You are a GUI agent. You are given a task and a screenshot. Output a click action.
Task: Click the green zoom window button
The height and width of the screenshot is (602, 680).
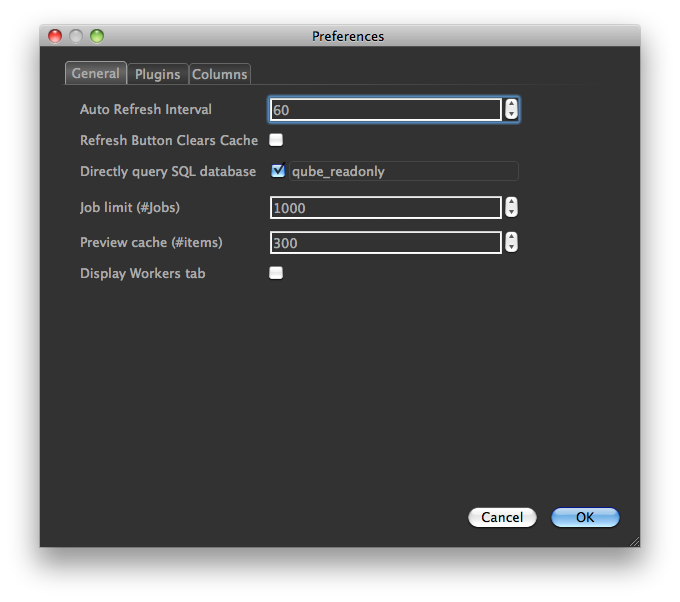[x=97, y=36]
